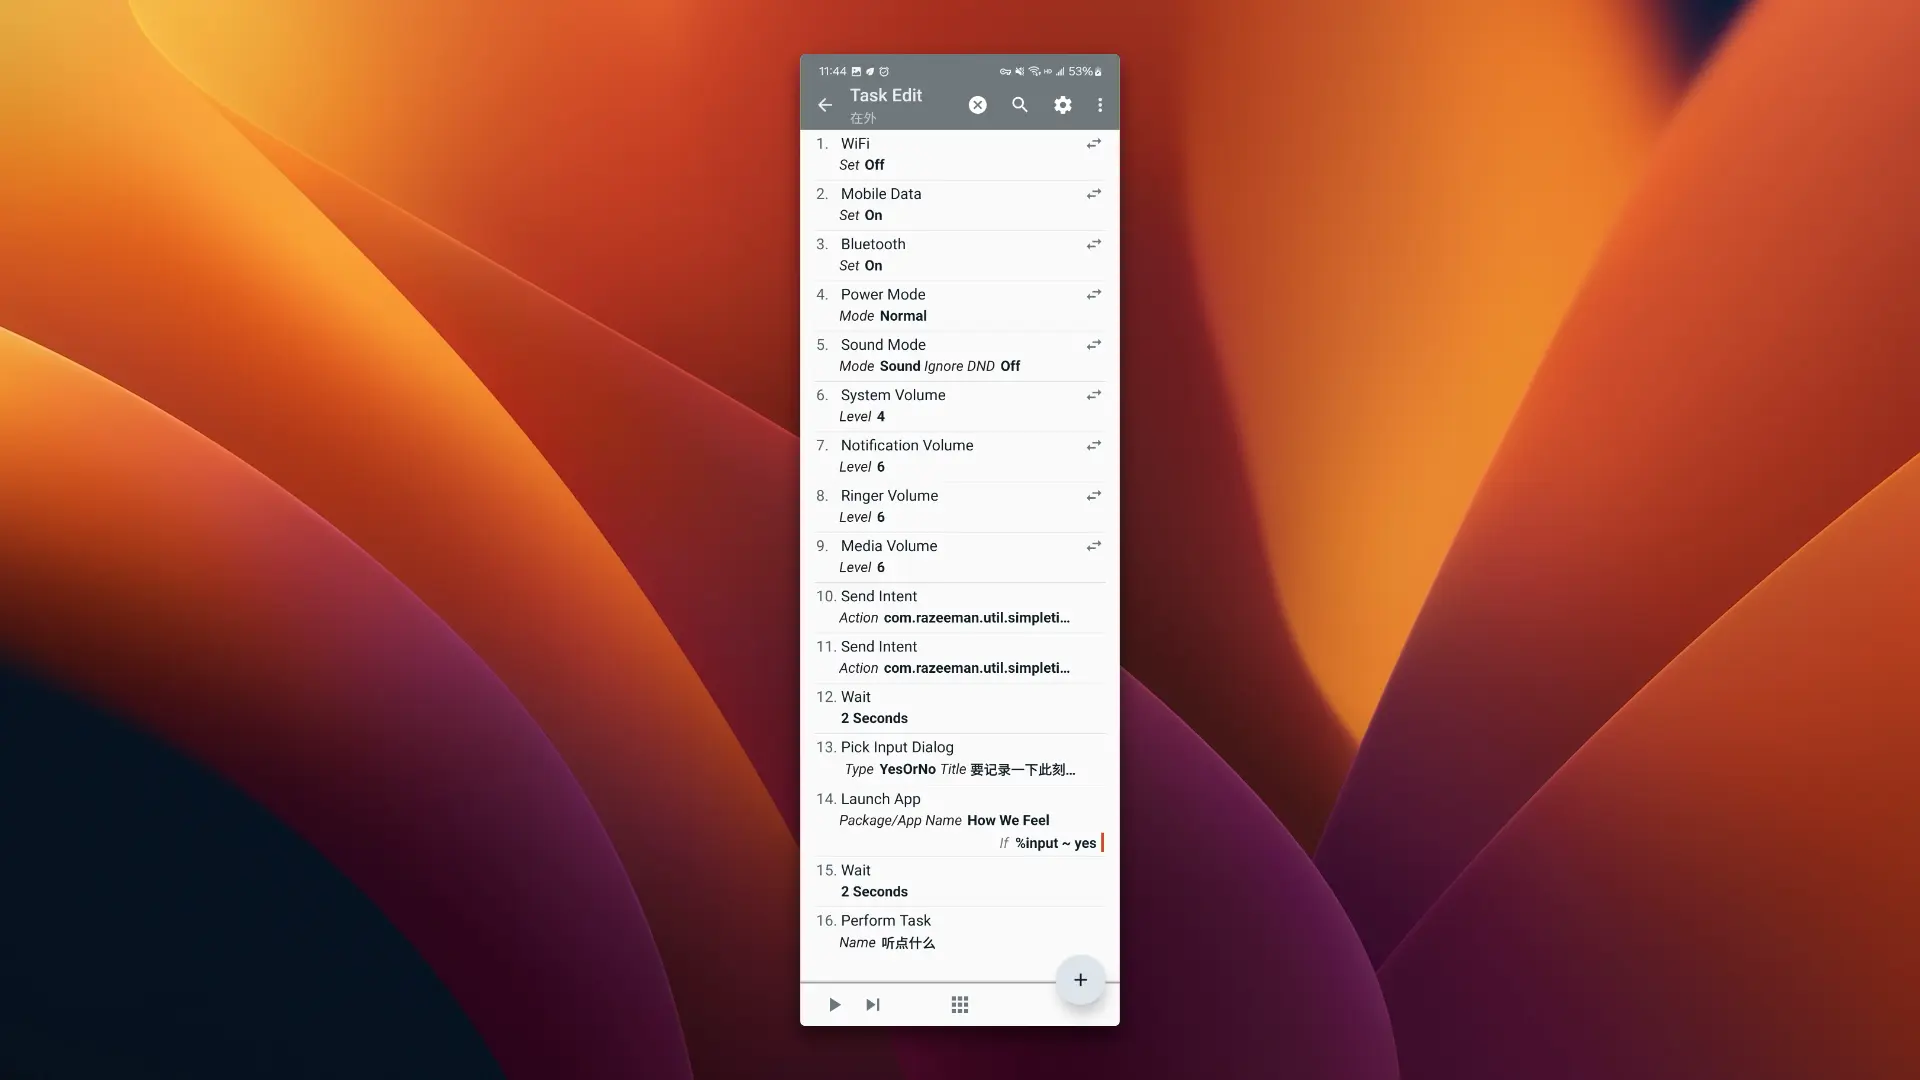1920x1080 pixels.
Task: Click the Task Edit title text
Action: [885, 95]
